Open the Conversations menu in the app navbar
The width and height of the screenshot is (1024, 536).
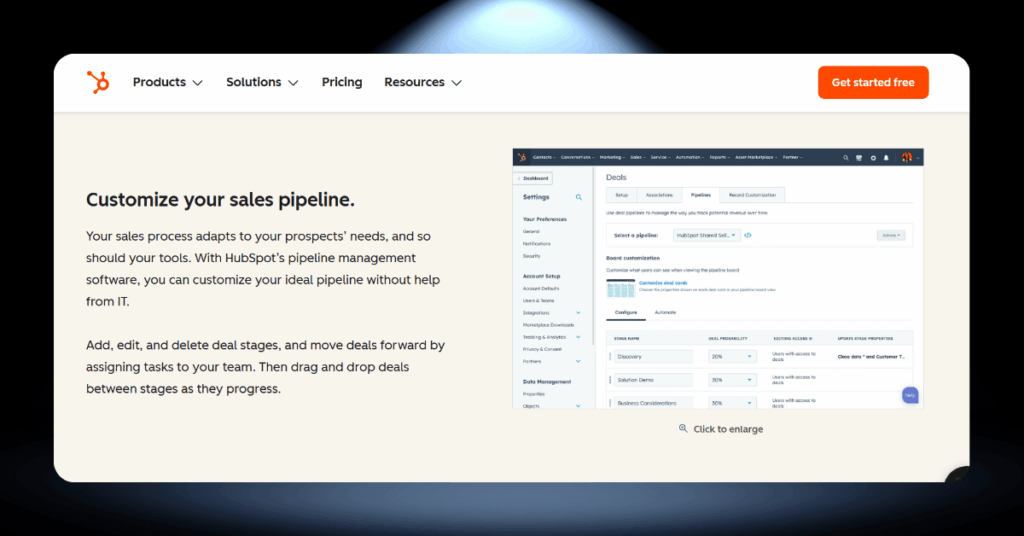pyautogui.click(x=577, y=157)
